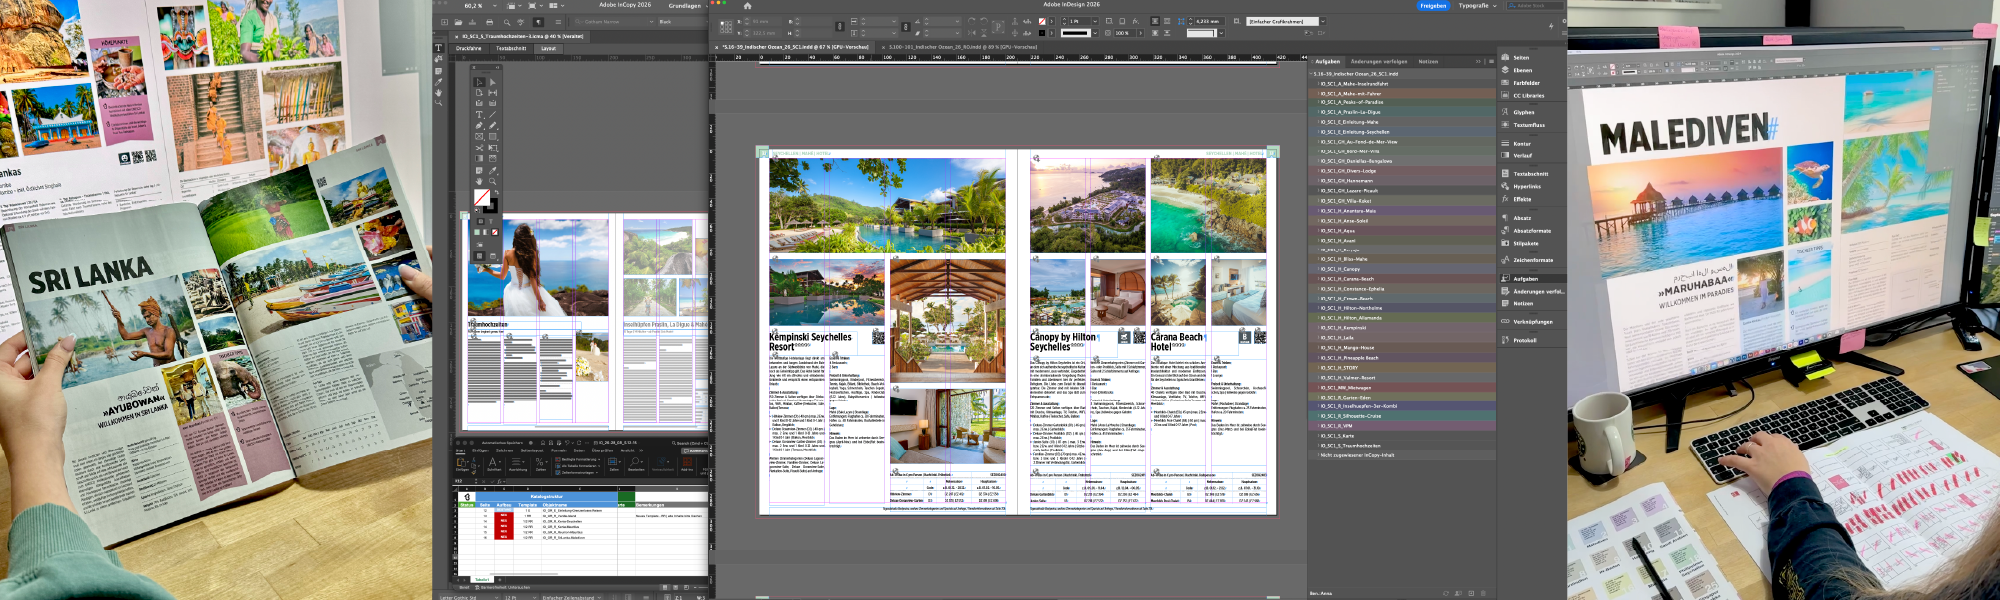2000x600 pixels.
Task: Switch to the Textabschnitt tab in InCopy
Action: (x=511, y=48)
